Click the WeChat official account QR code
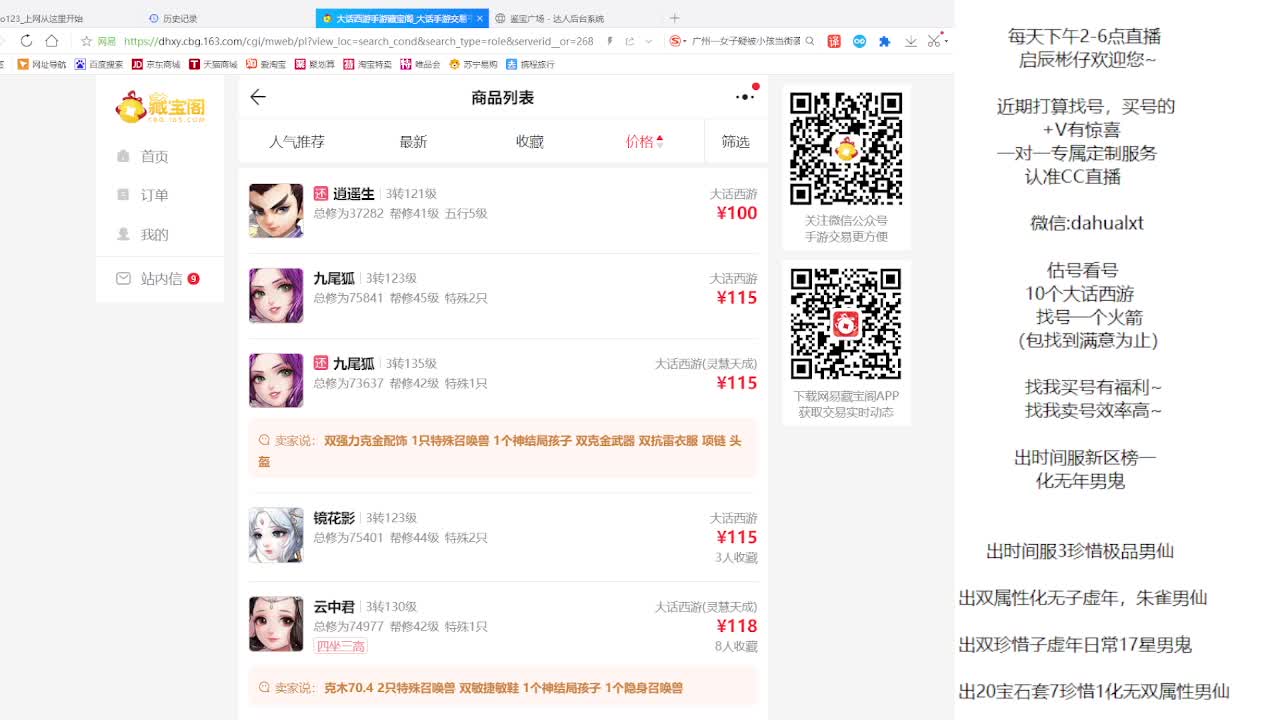The height and width of the screenshot is (720, 1280). [x=846, y=149]
